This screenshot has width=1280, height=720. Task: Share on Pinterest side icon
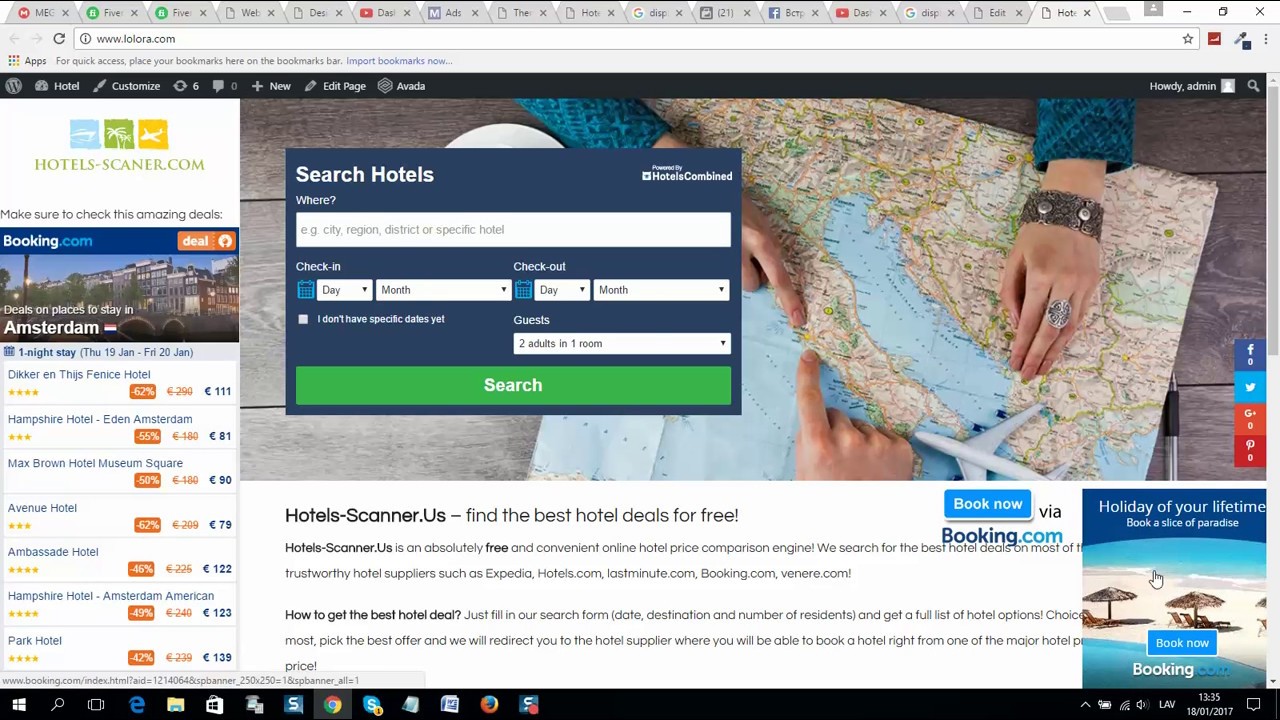[x=1250, y=450]
